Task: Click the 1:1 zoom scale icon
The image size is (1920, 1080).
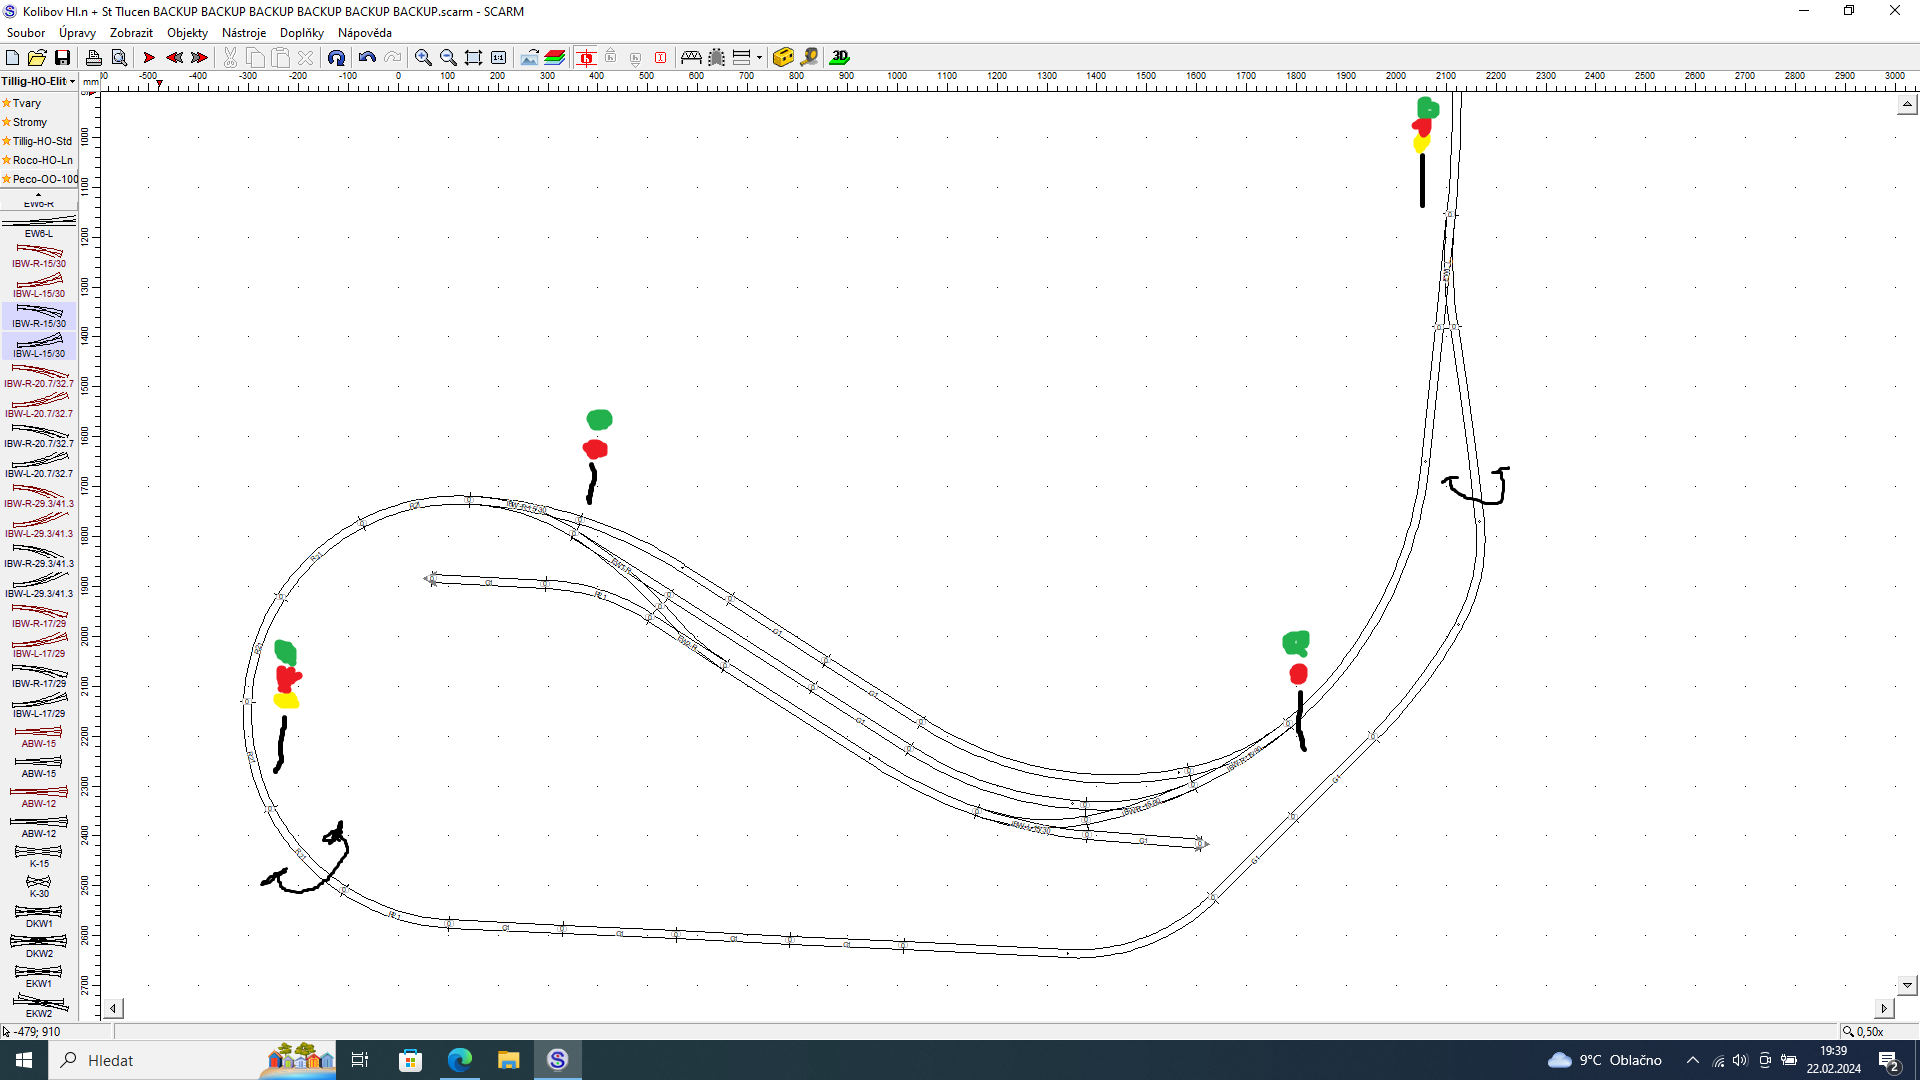Action: pos(498,58)
